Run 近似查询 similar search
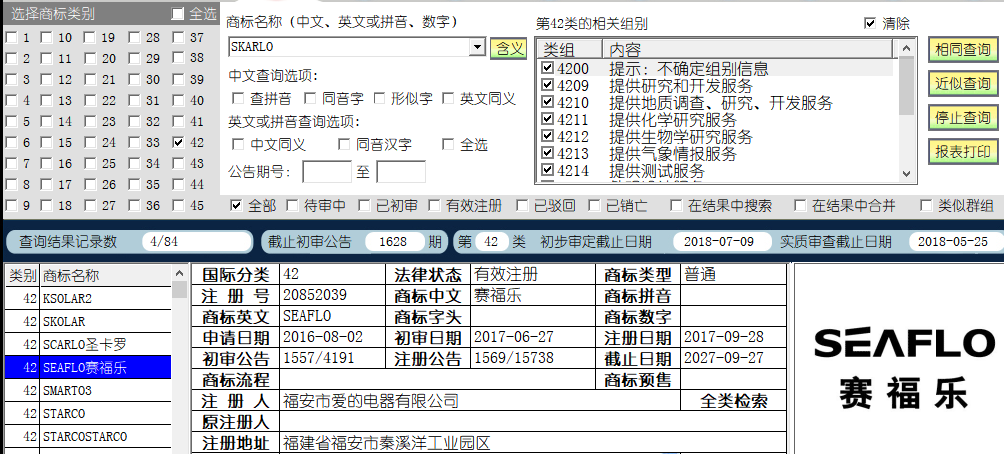Screen dimensions: 1004x454 [x=962, y=84]
